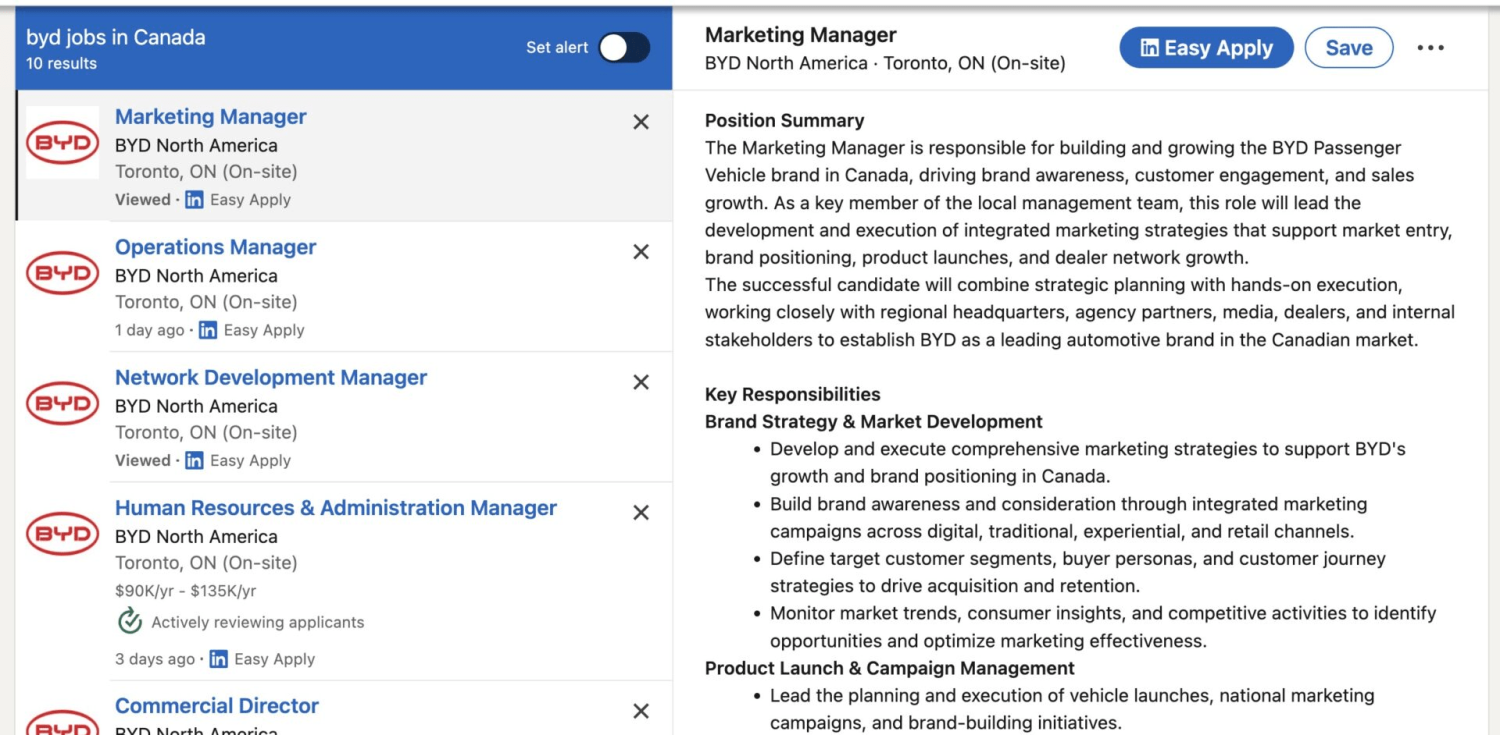
Task: Click the Marketing Manager title in detail header
Action: coord(801,35)
